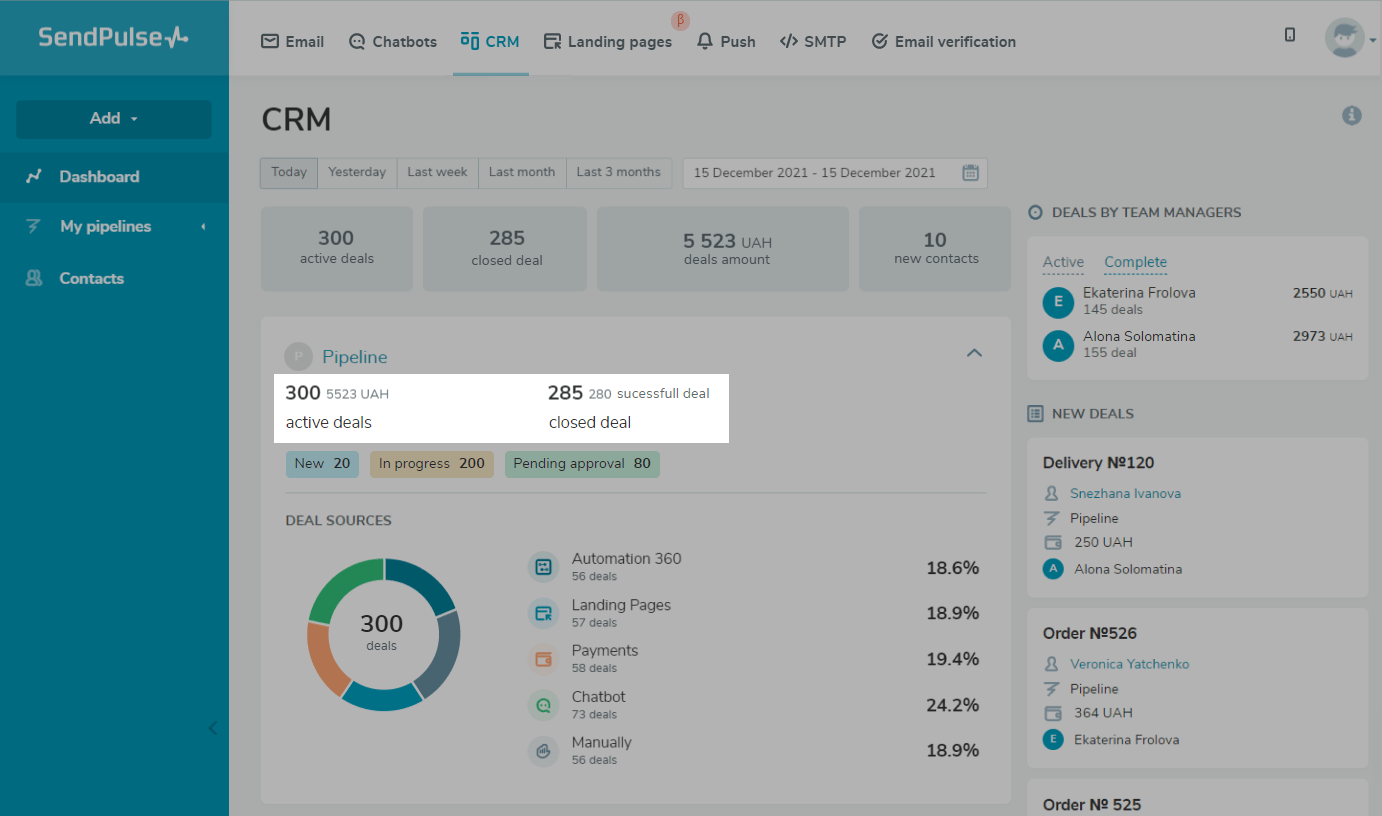The width and height of the screenshot is (1382, 816).
Task: Open Snezhana Ivanova contact link
Action: coord(1125,494)
